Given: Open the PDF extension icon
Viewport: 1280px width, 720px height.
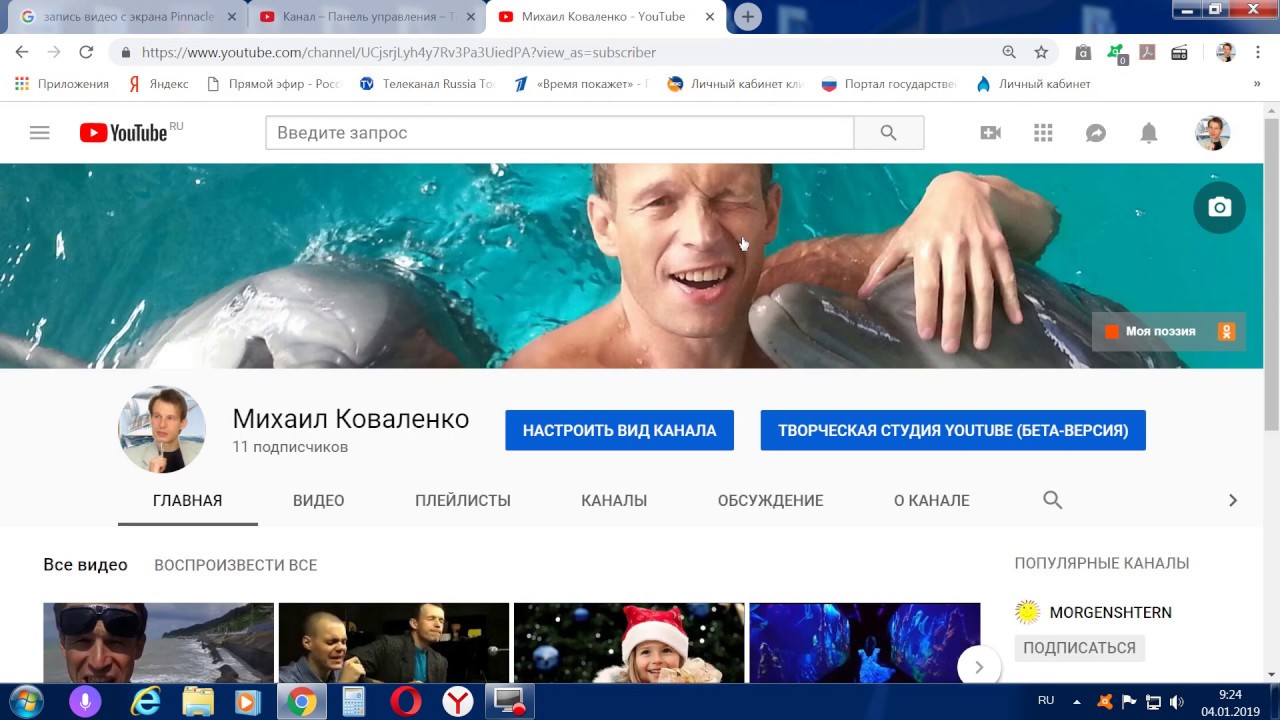Looking at the screenshot, I should tap(1148, 52).
